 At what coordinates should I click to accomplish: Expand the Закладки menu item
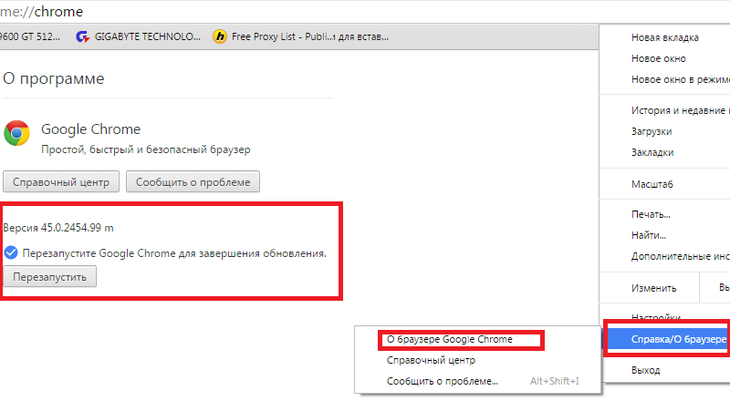coord(652,152)
